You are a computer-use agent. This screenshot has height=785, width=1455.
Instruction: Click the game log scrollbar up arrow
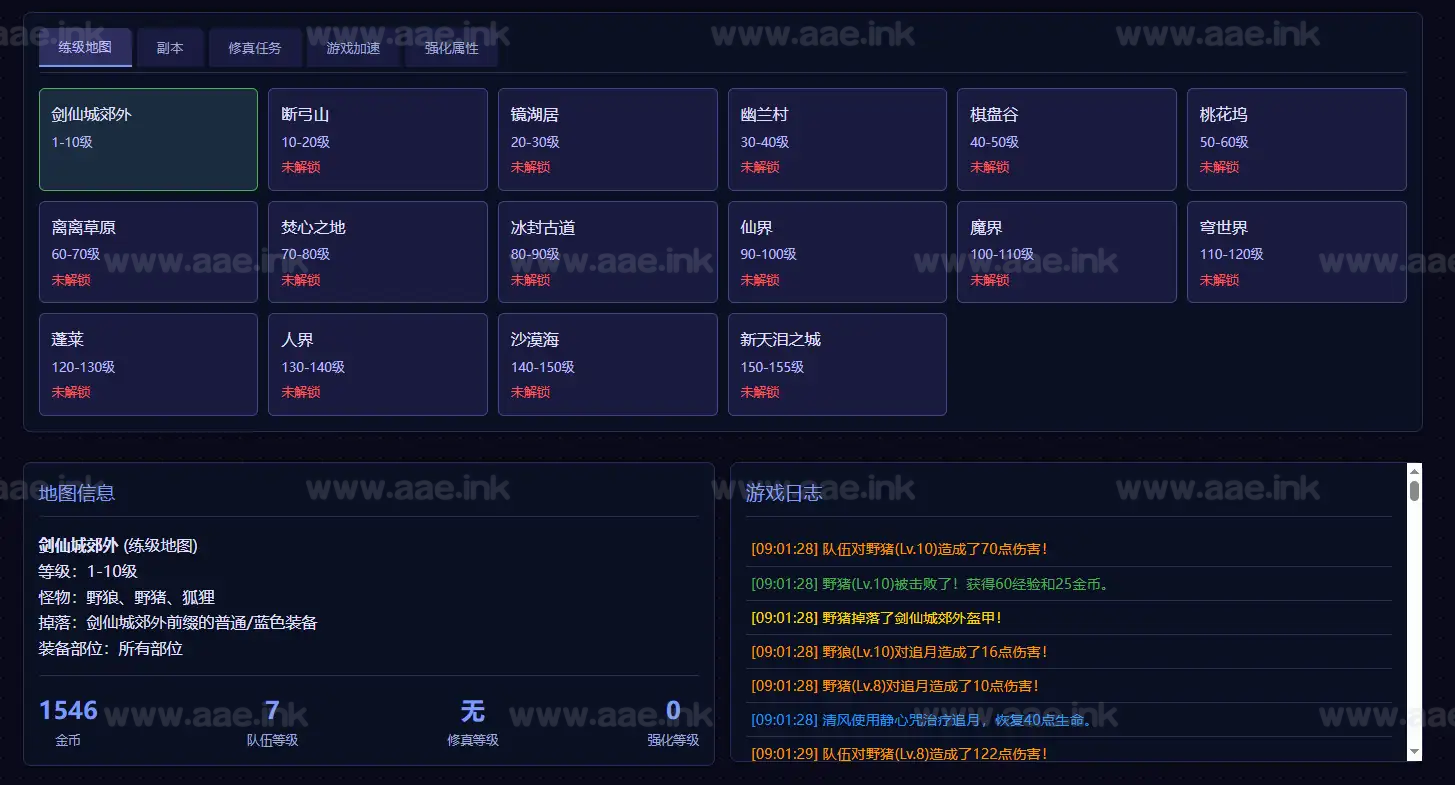coord(1415,471)
